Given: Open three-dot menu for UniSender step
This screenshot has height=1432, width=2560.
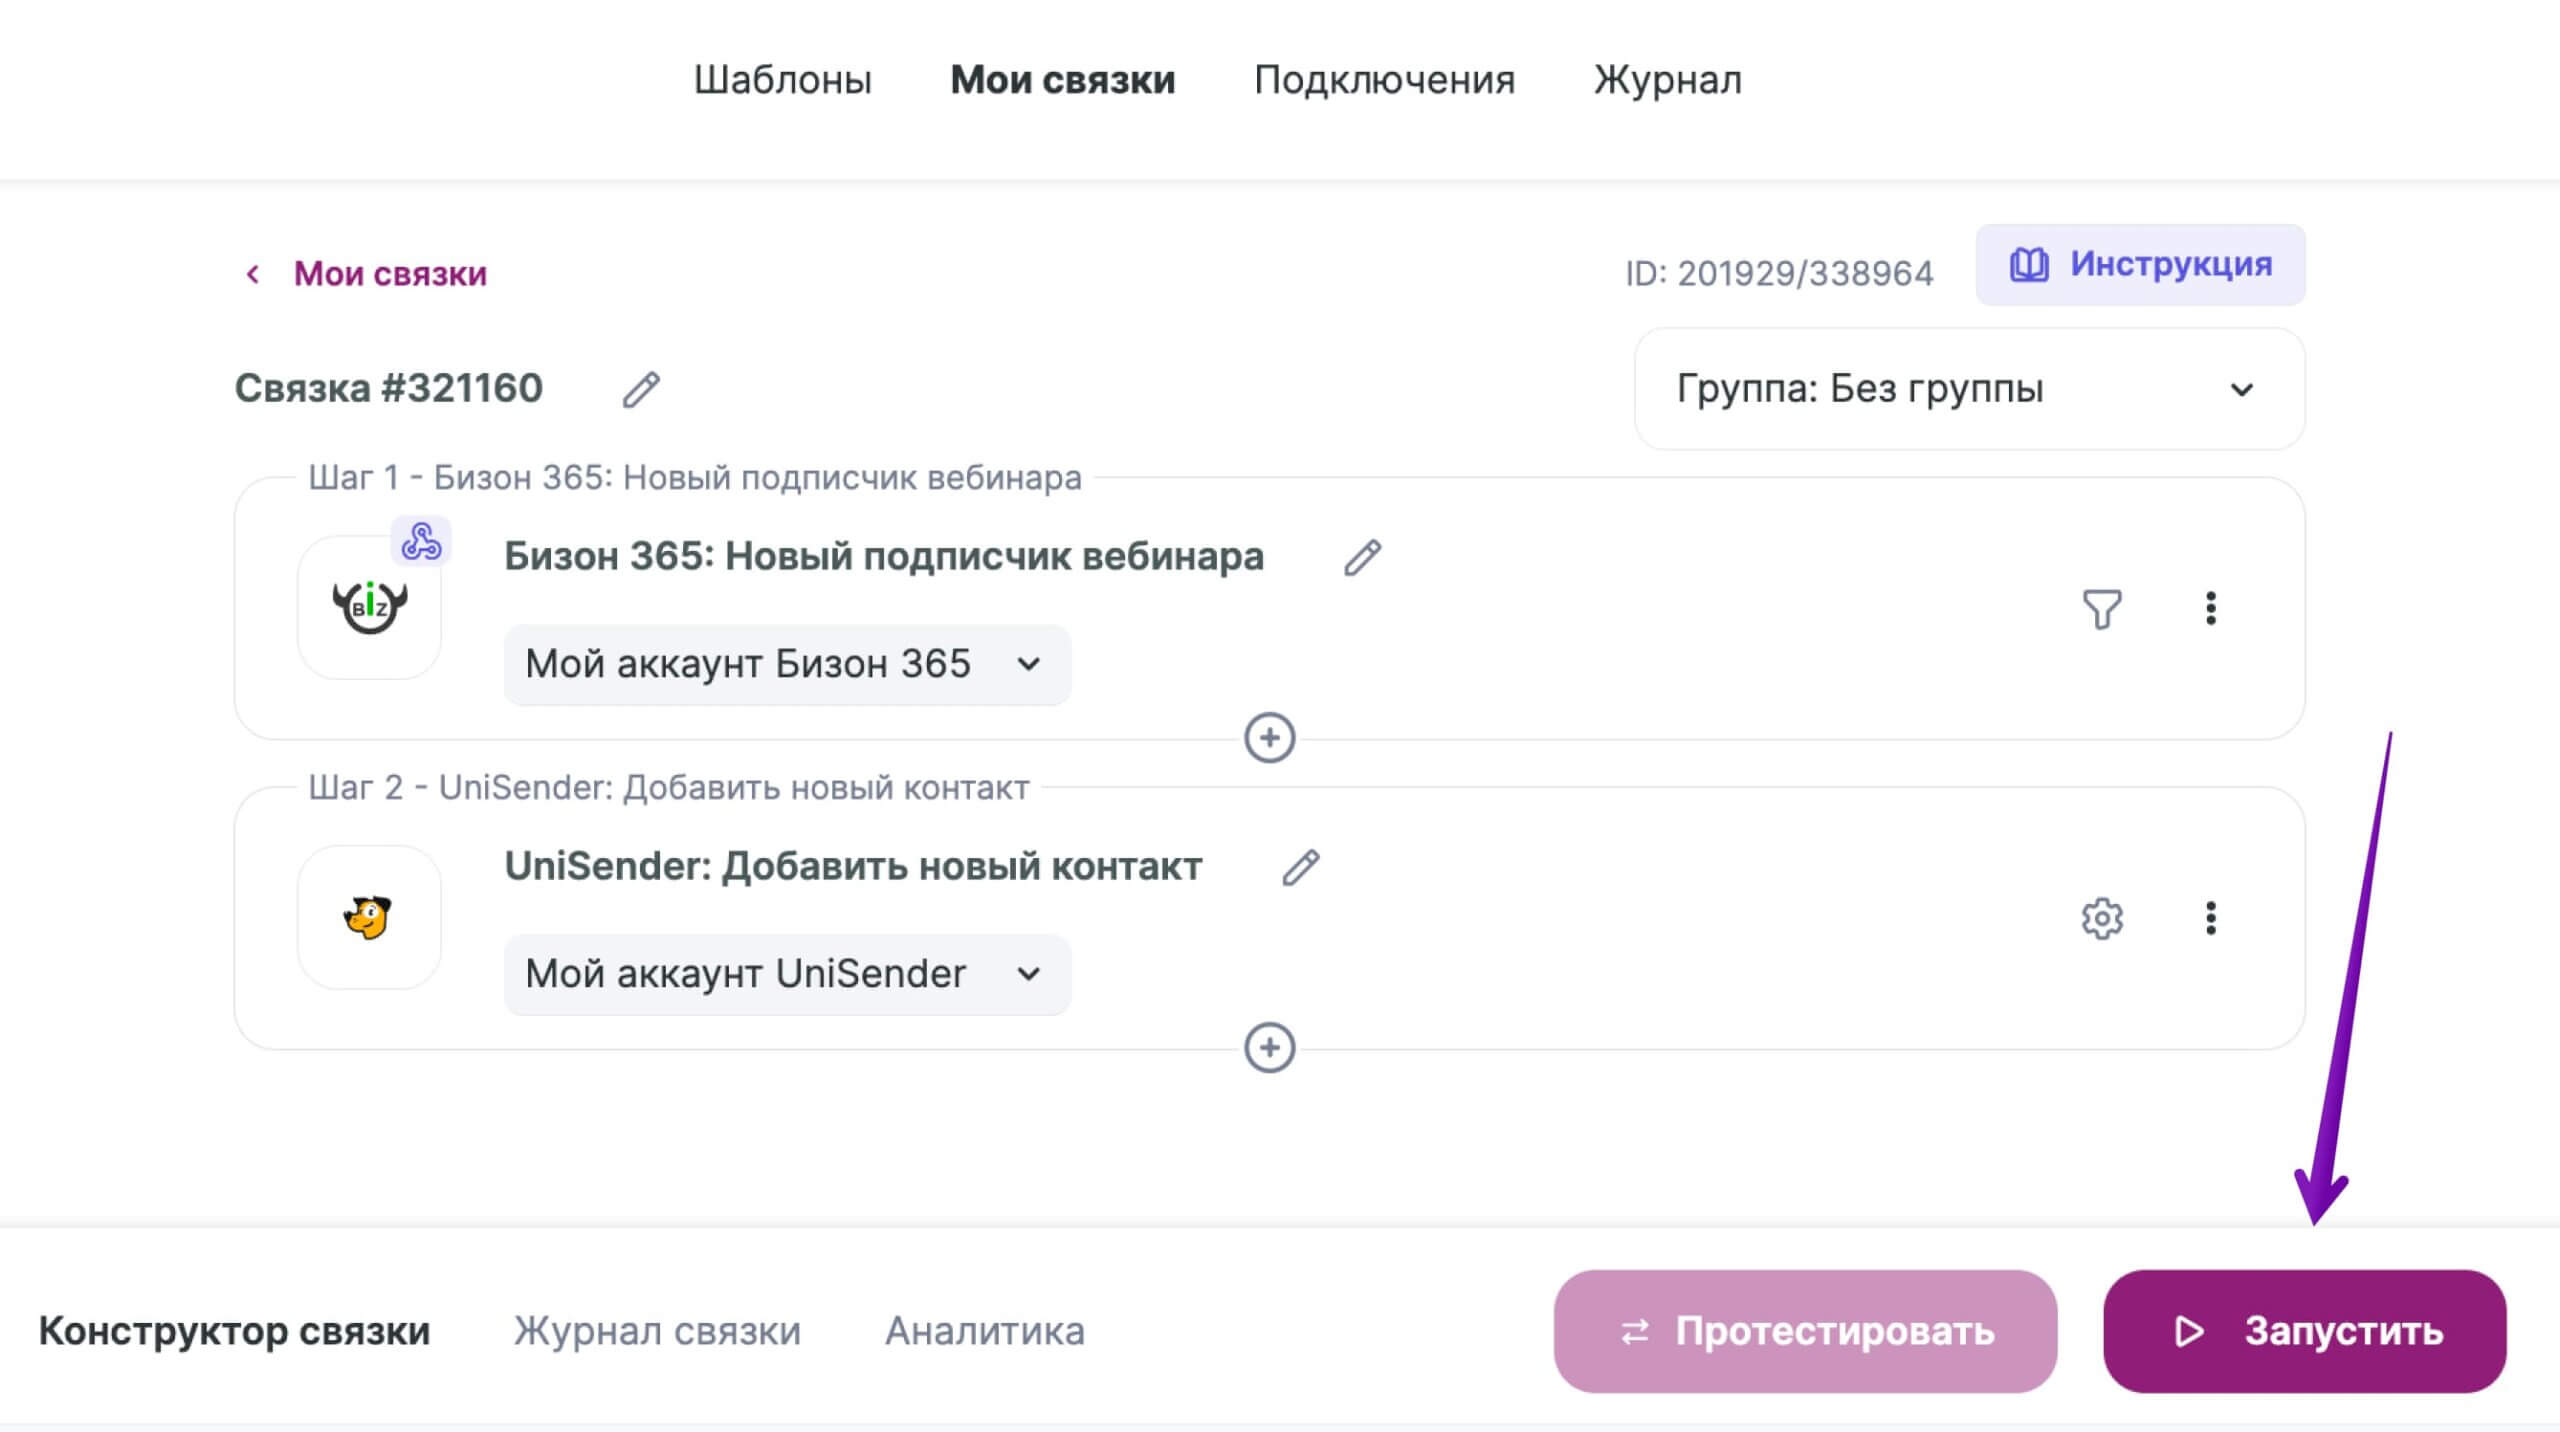Looking at the screenshot, I should (2211, 918).
